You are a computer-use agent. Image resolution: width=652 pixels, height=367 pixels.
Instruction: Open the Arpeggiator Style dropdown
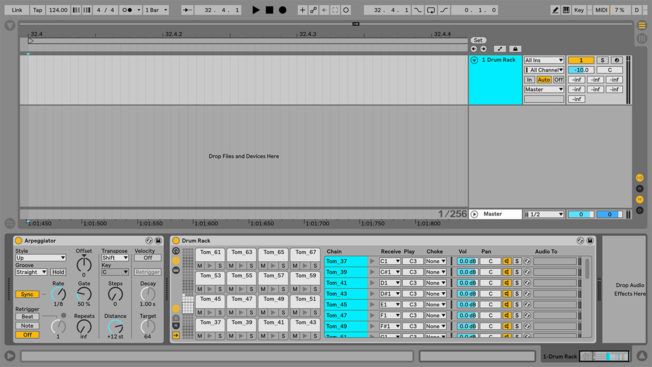coord(40,258)
